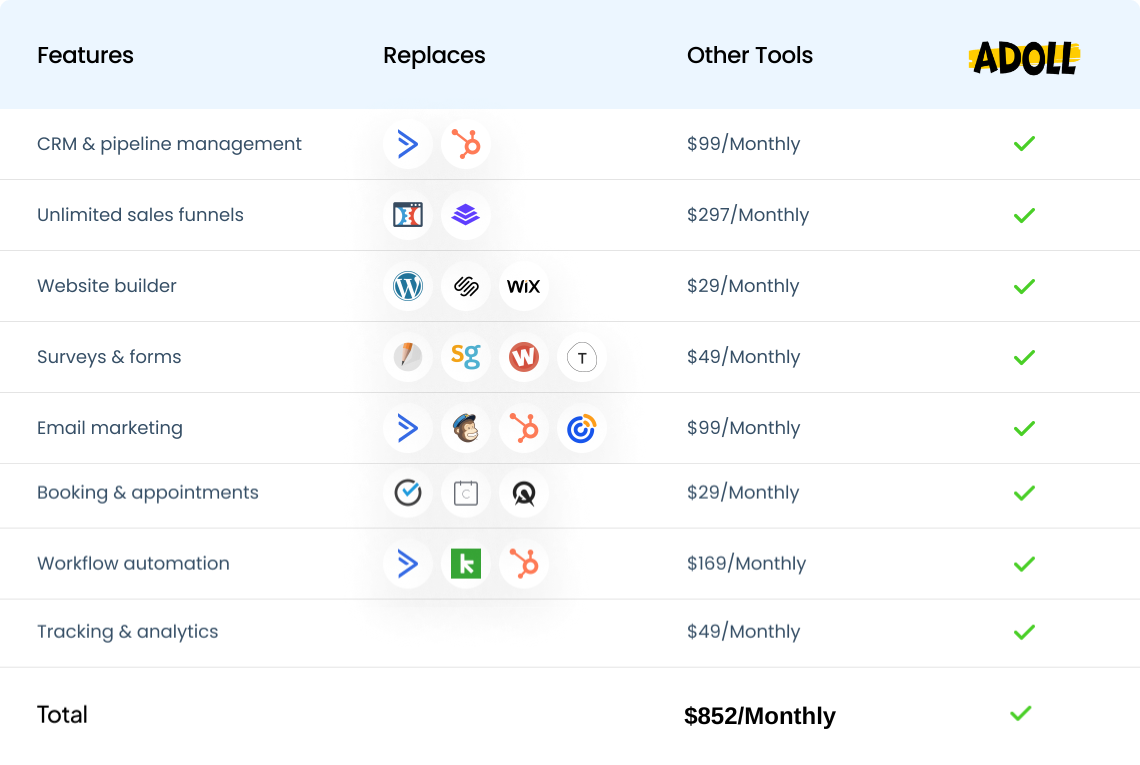Viewport: 1140px width, 765px height.
Task: Select the Constant Contact icon in the Email marketing row
Action: [x=581, y=429]
